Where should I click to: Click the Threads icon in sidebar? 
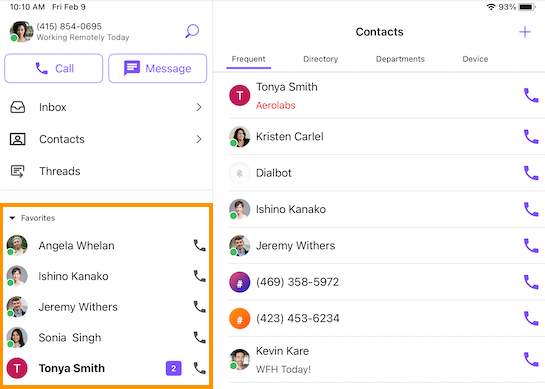pos(17,171)
